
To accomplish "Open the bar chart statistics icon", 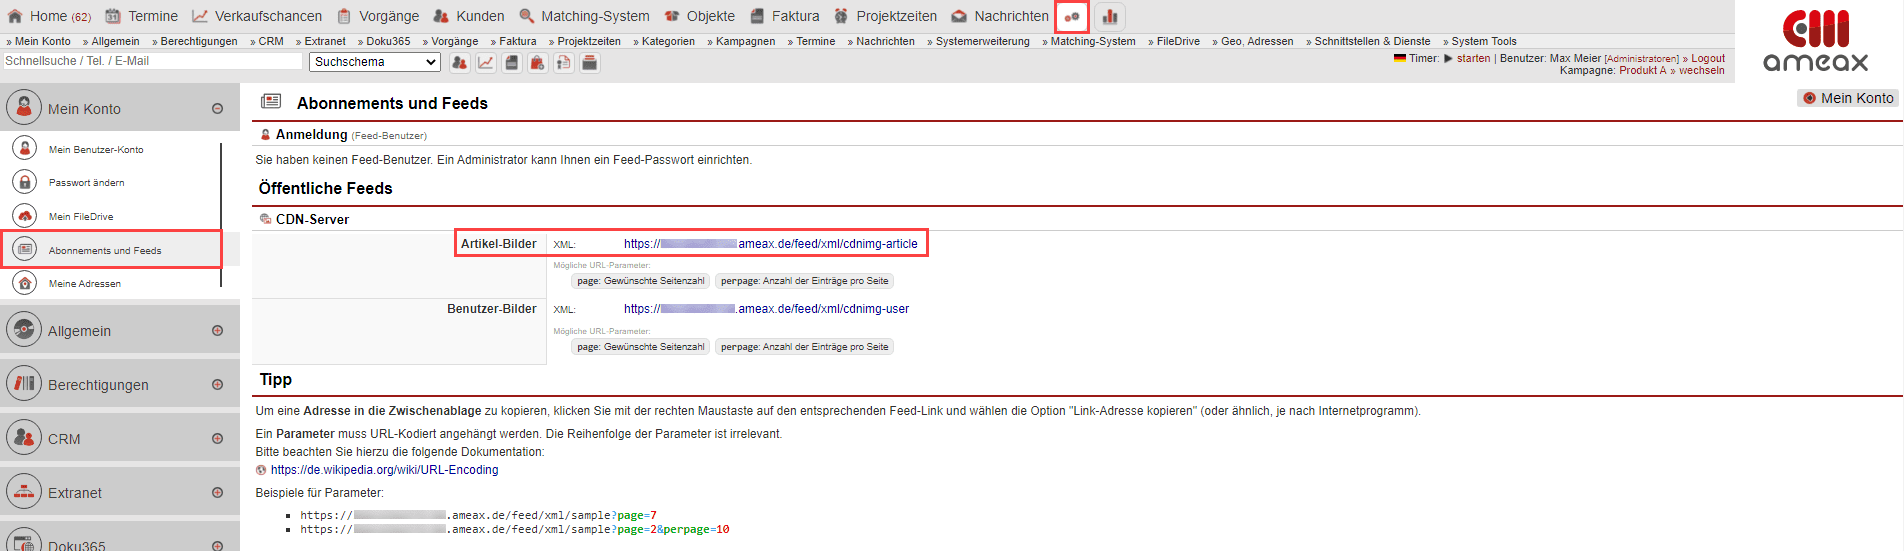I will click(x=1110, y=17).
